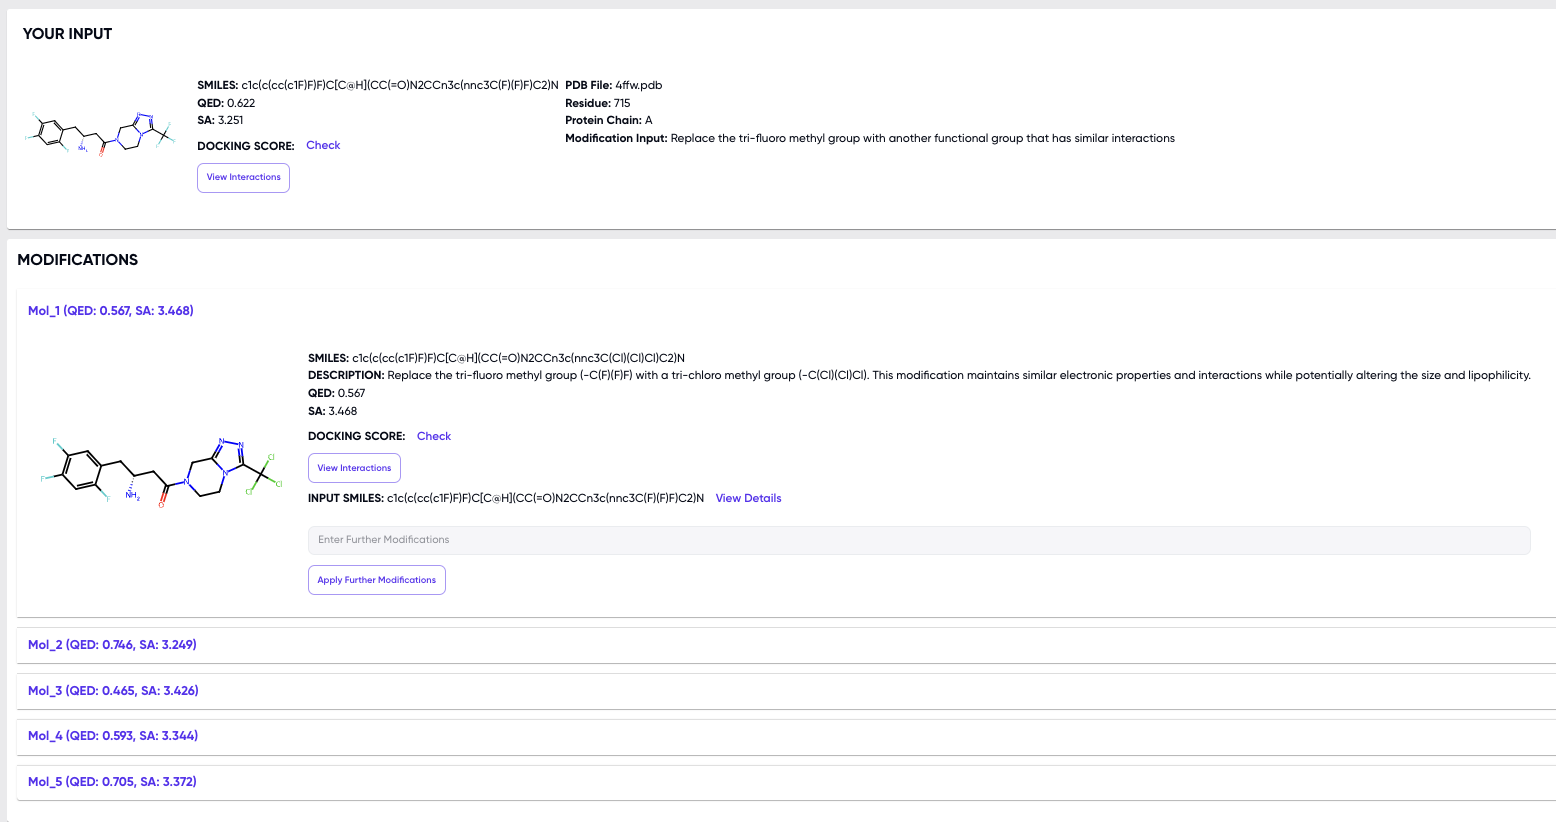This screenshot has height=822, width=1556.
Task: Click the SA 3.251 value
Action: tap(230, 120)
